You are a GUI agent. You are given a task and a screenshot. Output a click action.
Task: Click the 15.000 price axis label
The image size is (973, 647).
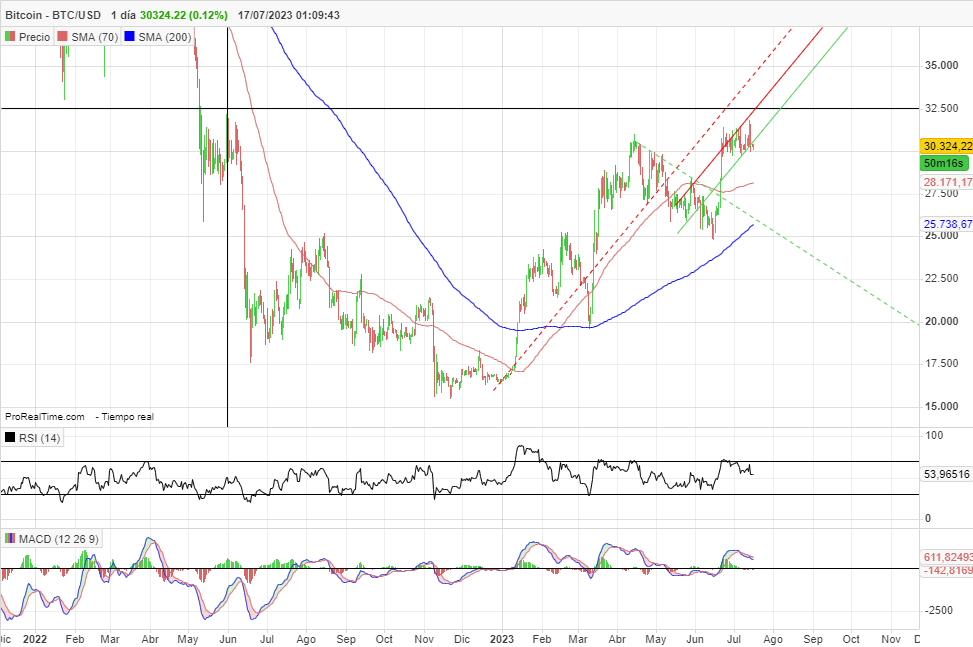[941, 406]
